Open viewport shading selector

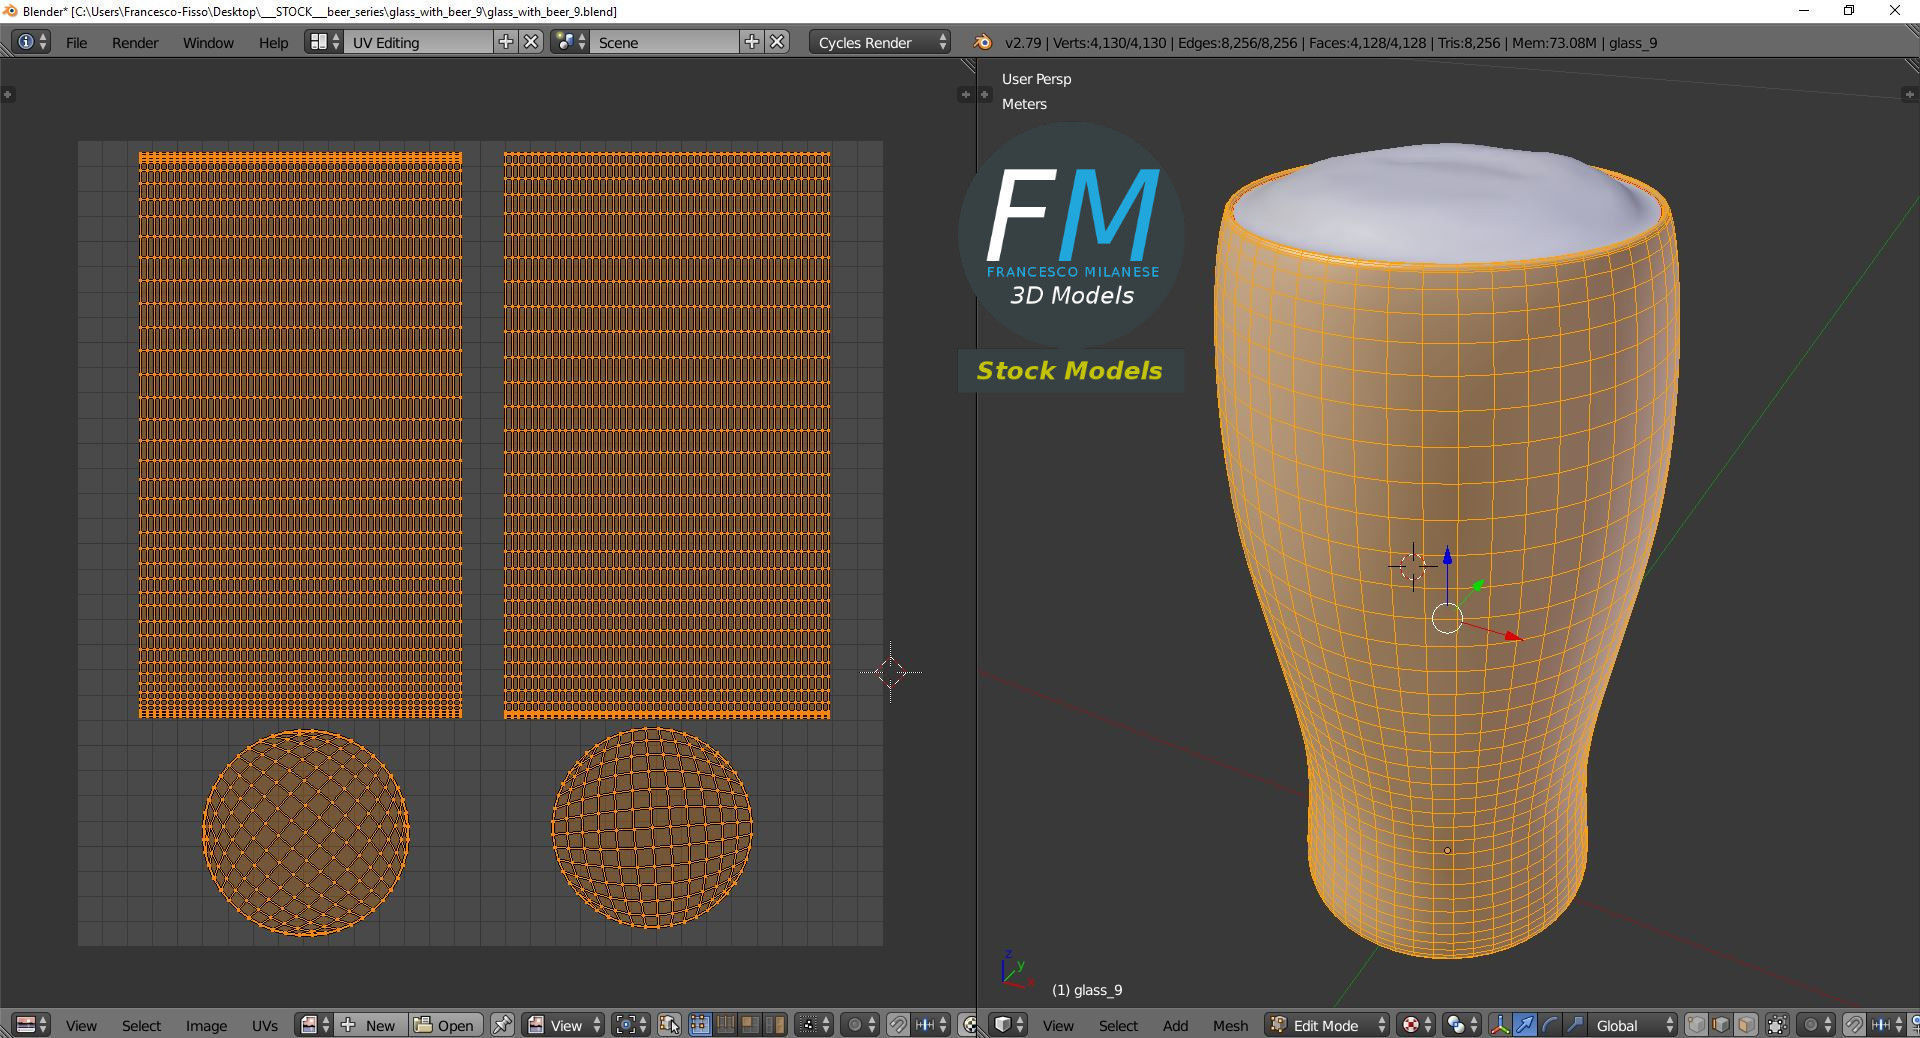[x=1415, y=1025]
